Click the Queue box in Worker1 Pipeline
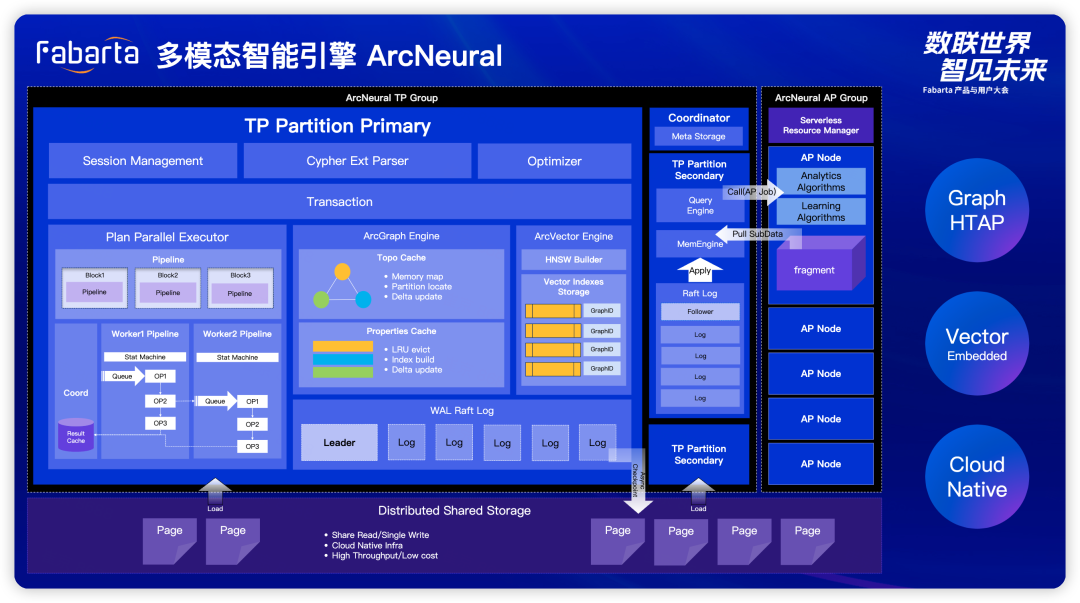Image resolution: width=1080 pixels, height=603 pixels. coord(123,376)
